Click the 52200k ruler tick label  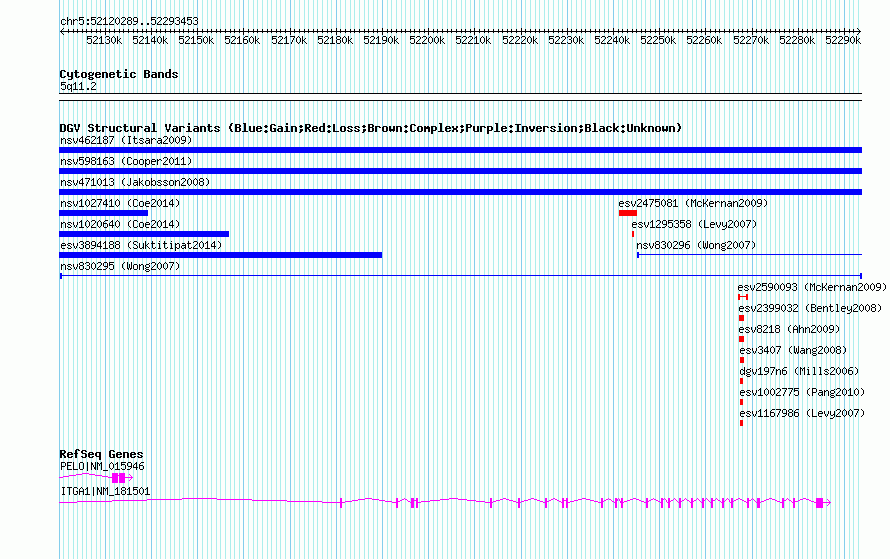click(427, 40)
